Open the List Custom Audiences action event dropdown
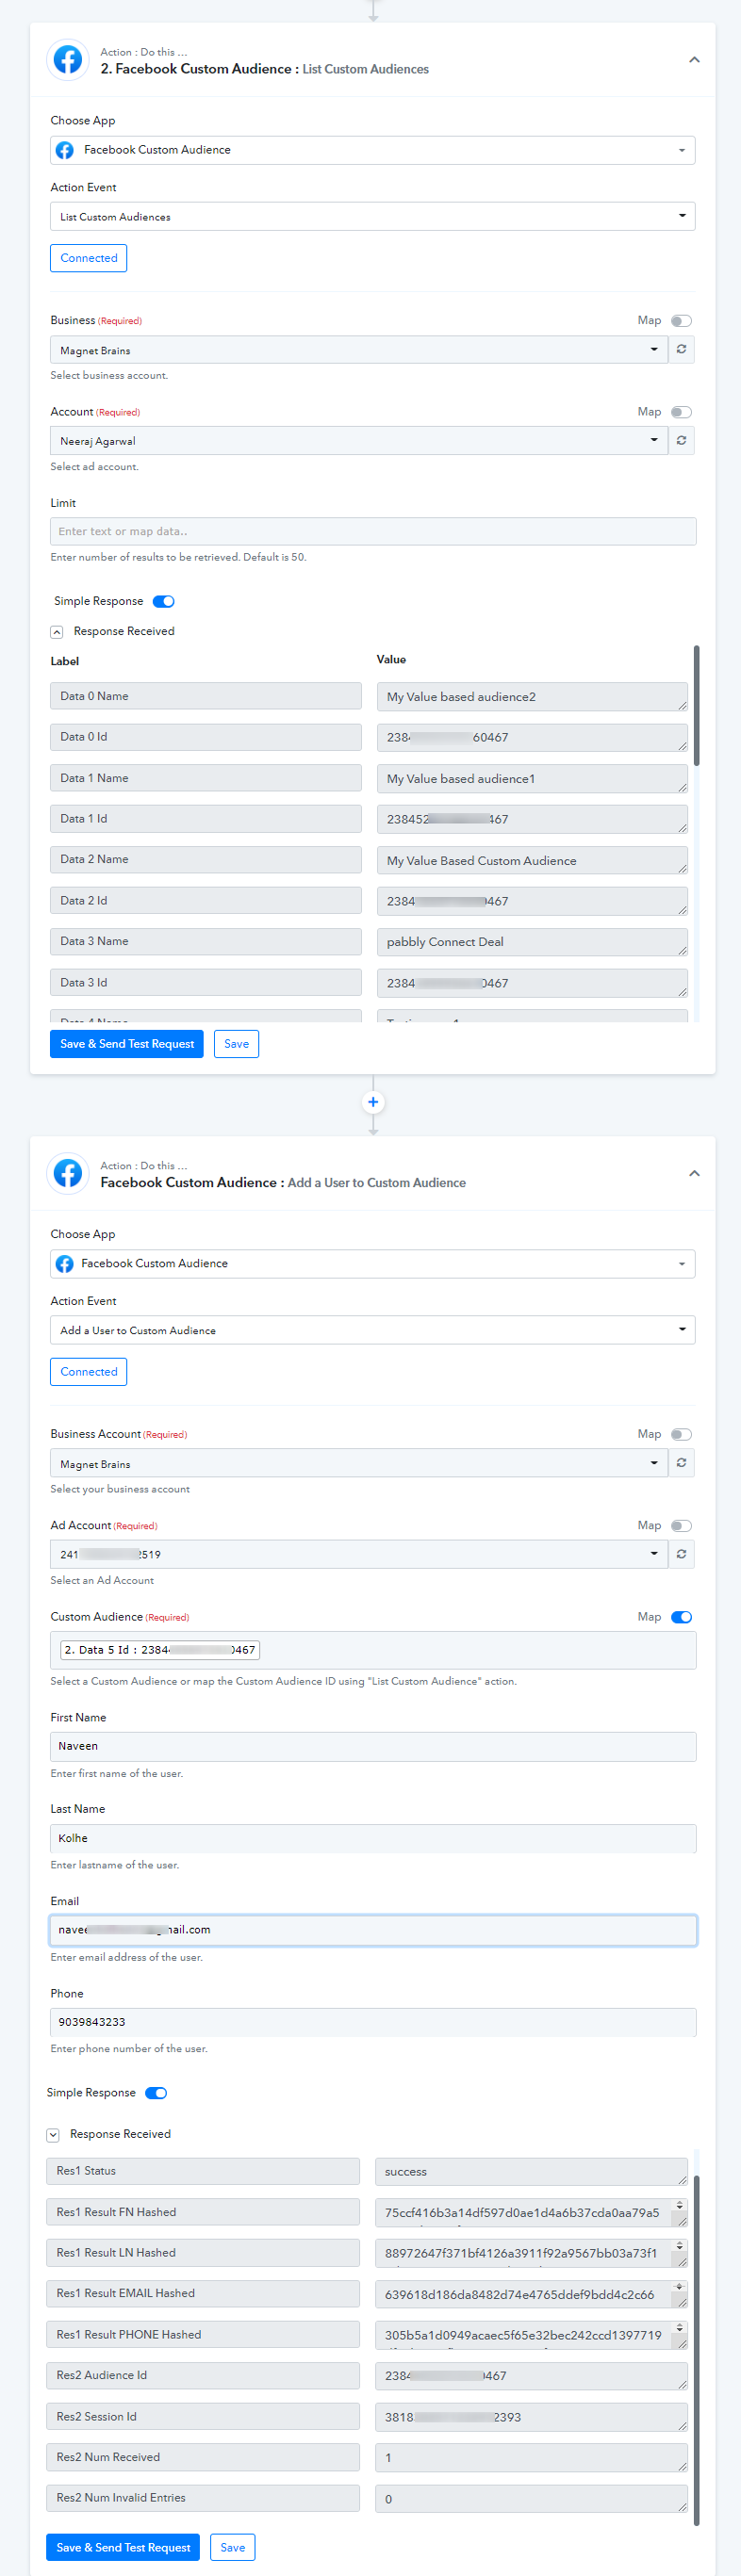741x2576 pixels. pyautogui.click(x=372, y=216)
